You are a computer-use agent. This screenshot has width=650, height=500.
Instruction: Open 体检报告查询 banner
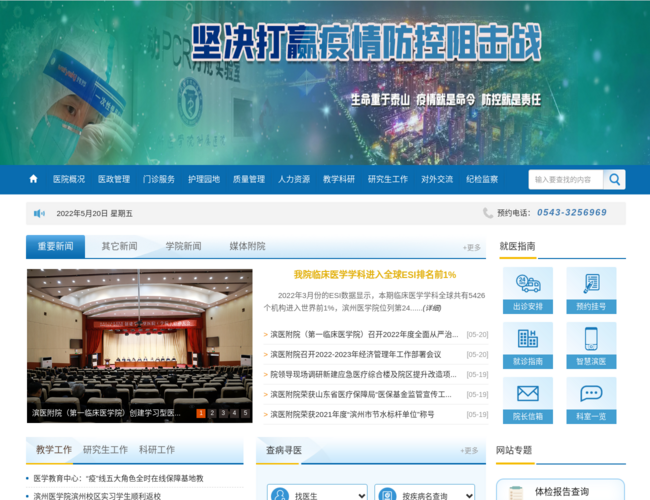(x=560, y=492)
